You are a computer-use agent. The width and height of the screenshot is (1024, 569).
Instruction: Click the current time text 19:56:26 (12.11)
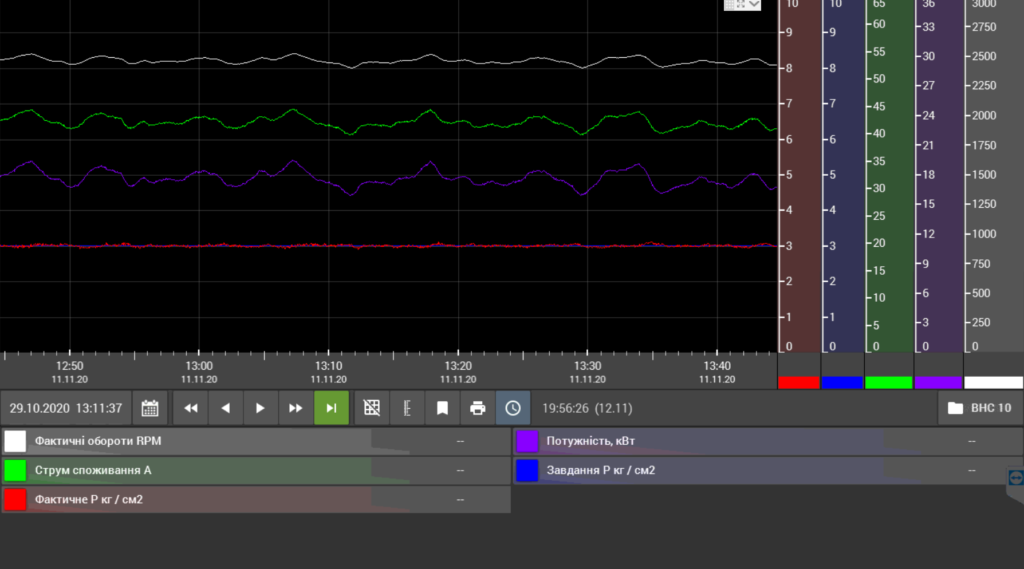pyautogui.click(x=587, y=408)
